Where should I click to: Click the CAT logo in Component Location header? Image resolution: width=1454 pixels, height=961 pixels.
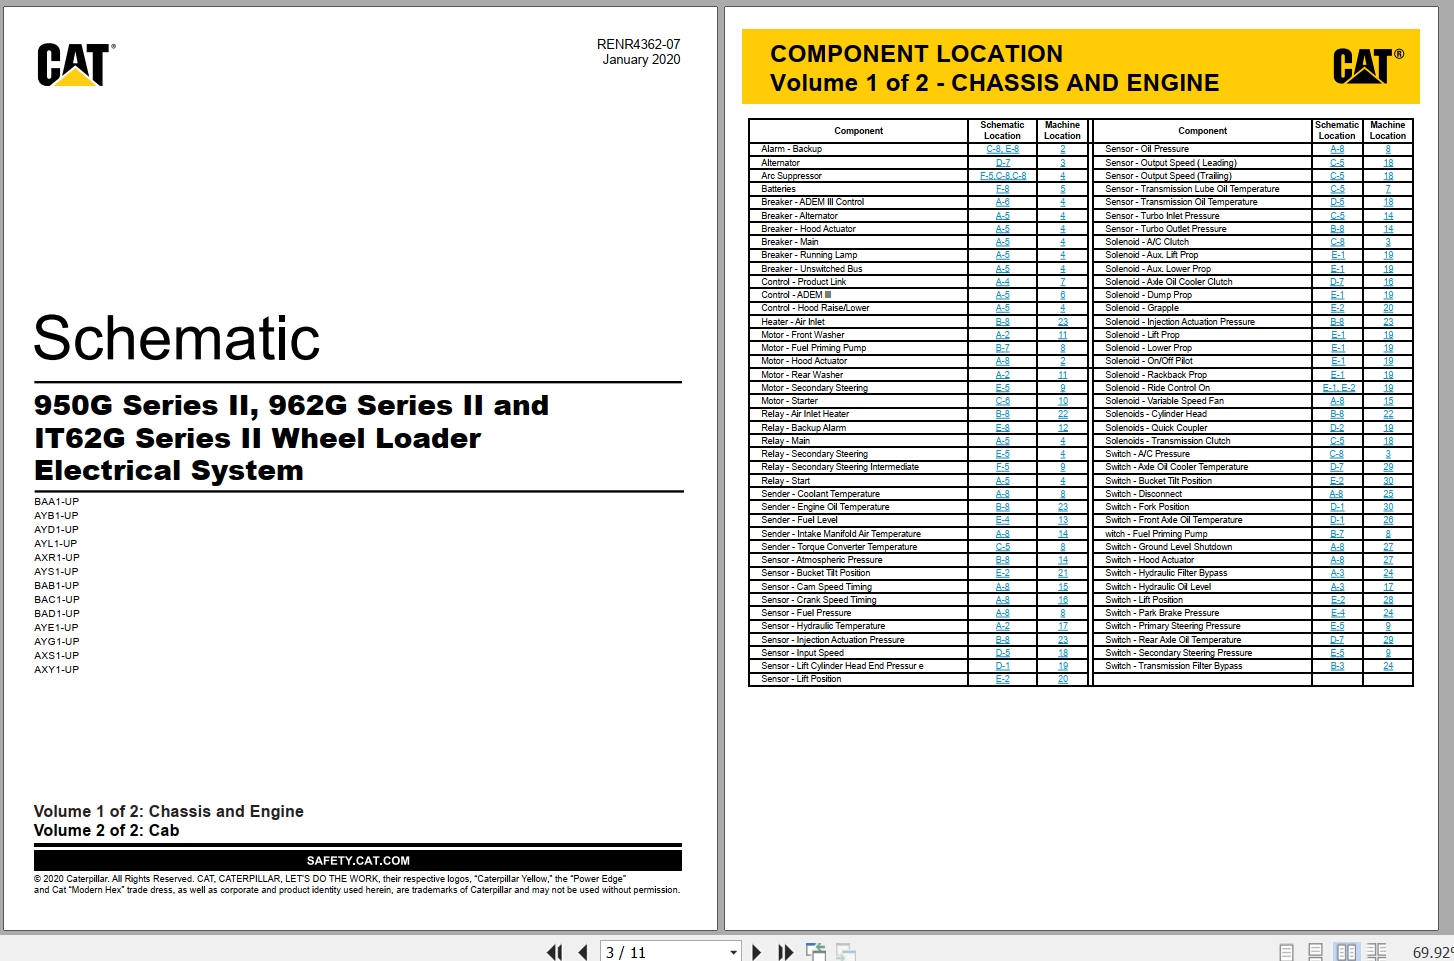pos(1367,66)
